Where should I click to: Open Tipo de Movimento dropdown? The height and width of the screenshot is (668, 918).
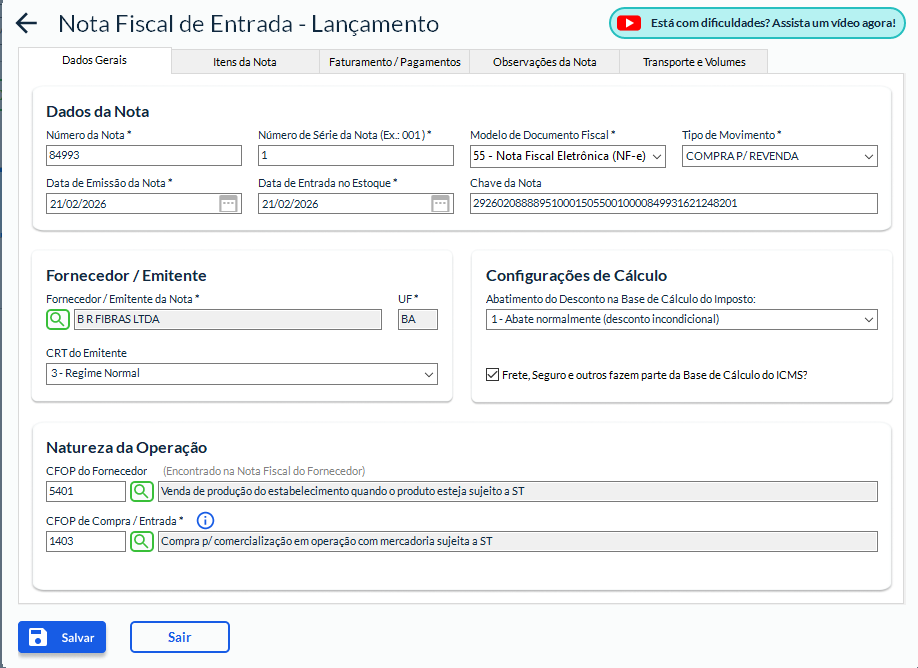pos(779,156)
